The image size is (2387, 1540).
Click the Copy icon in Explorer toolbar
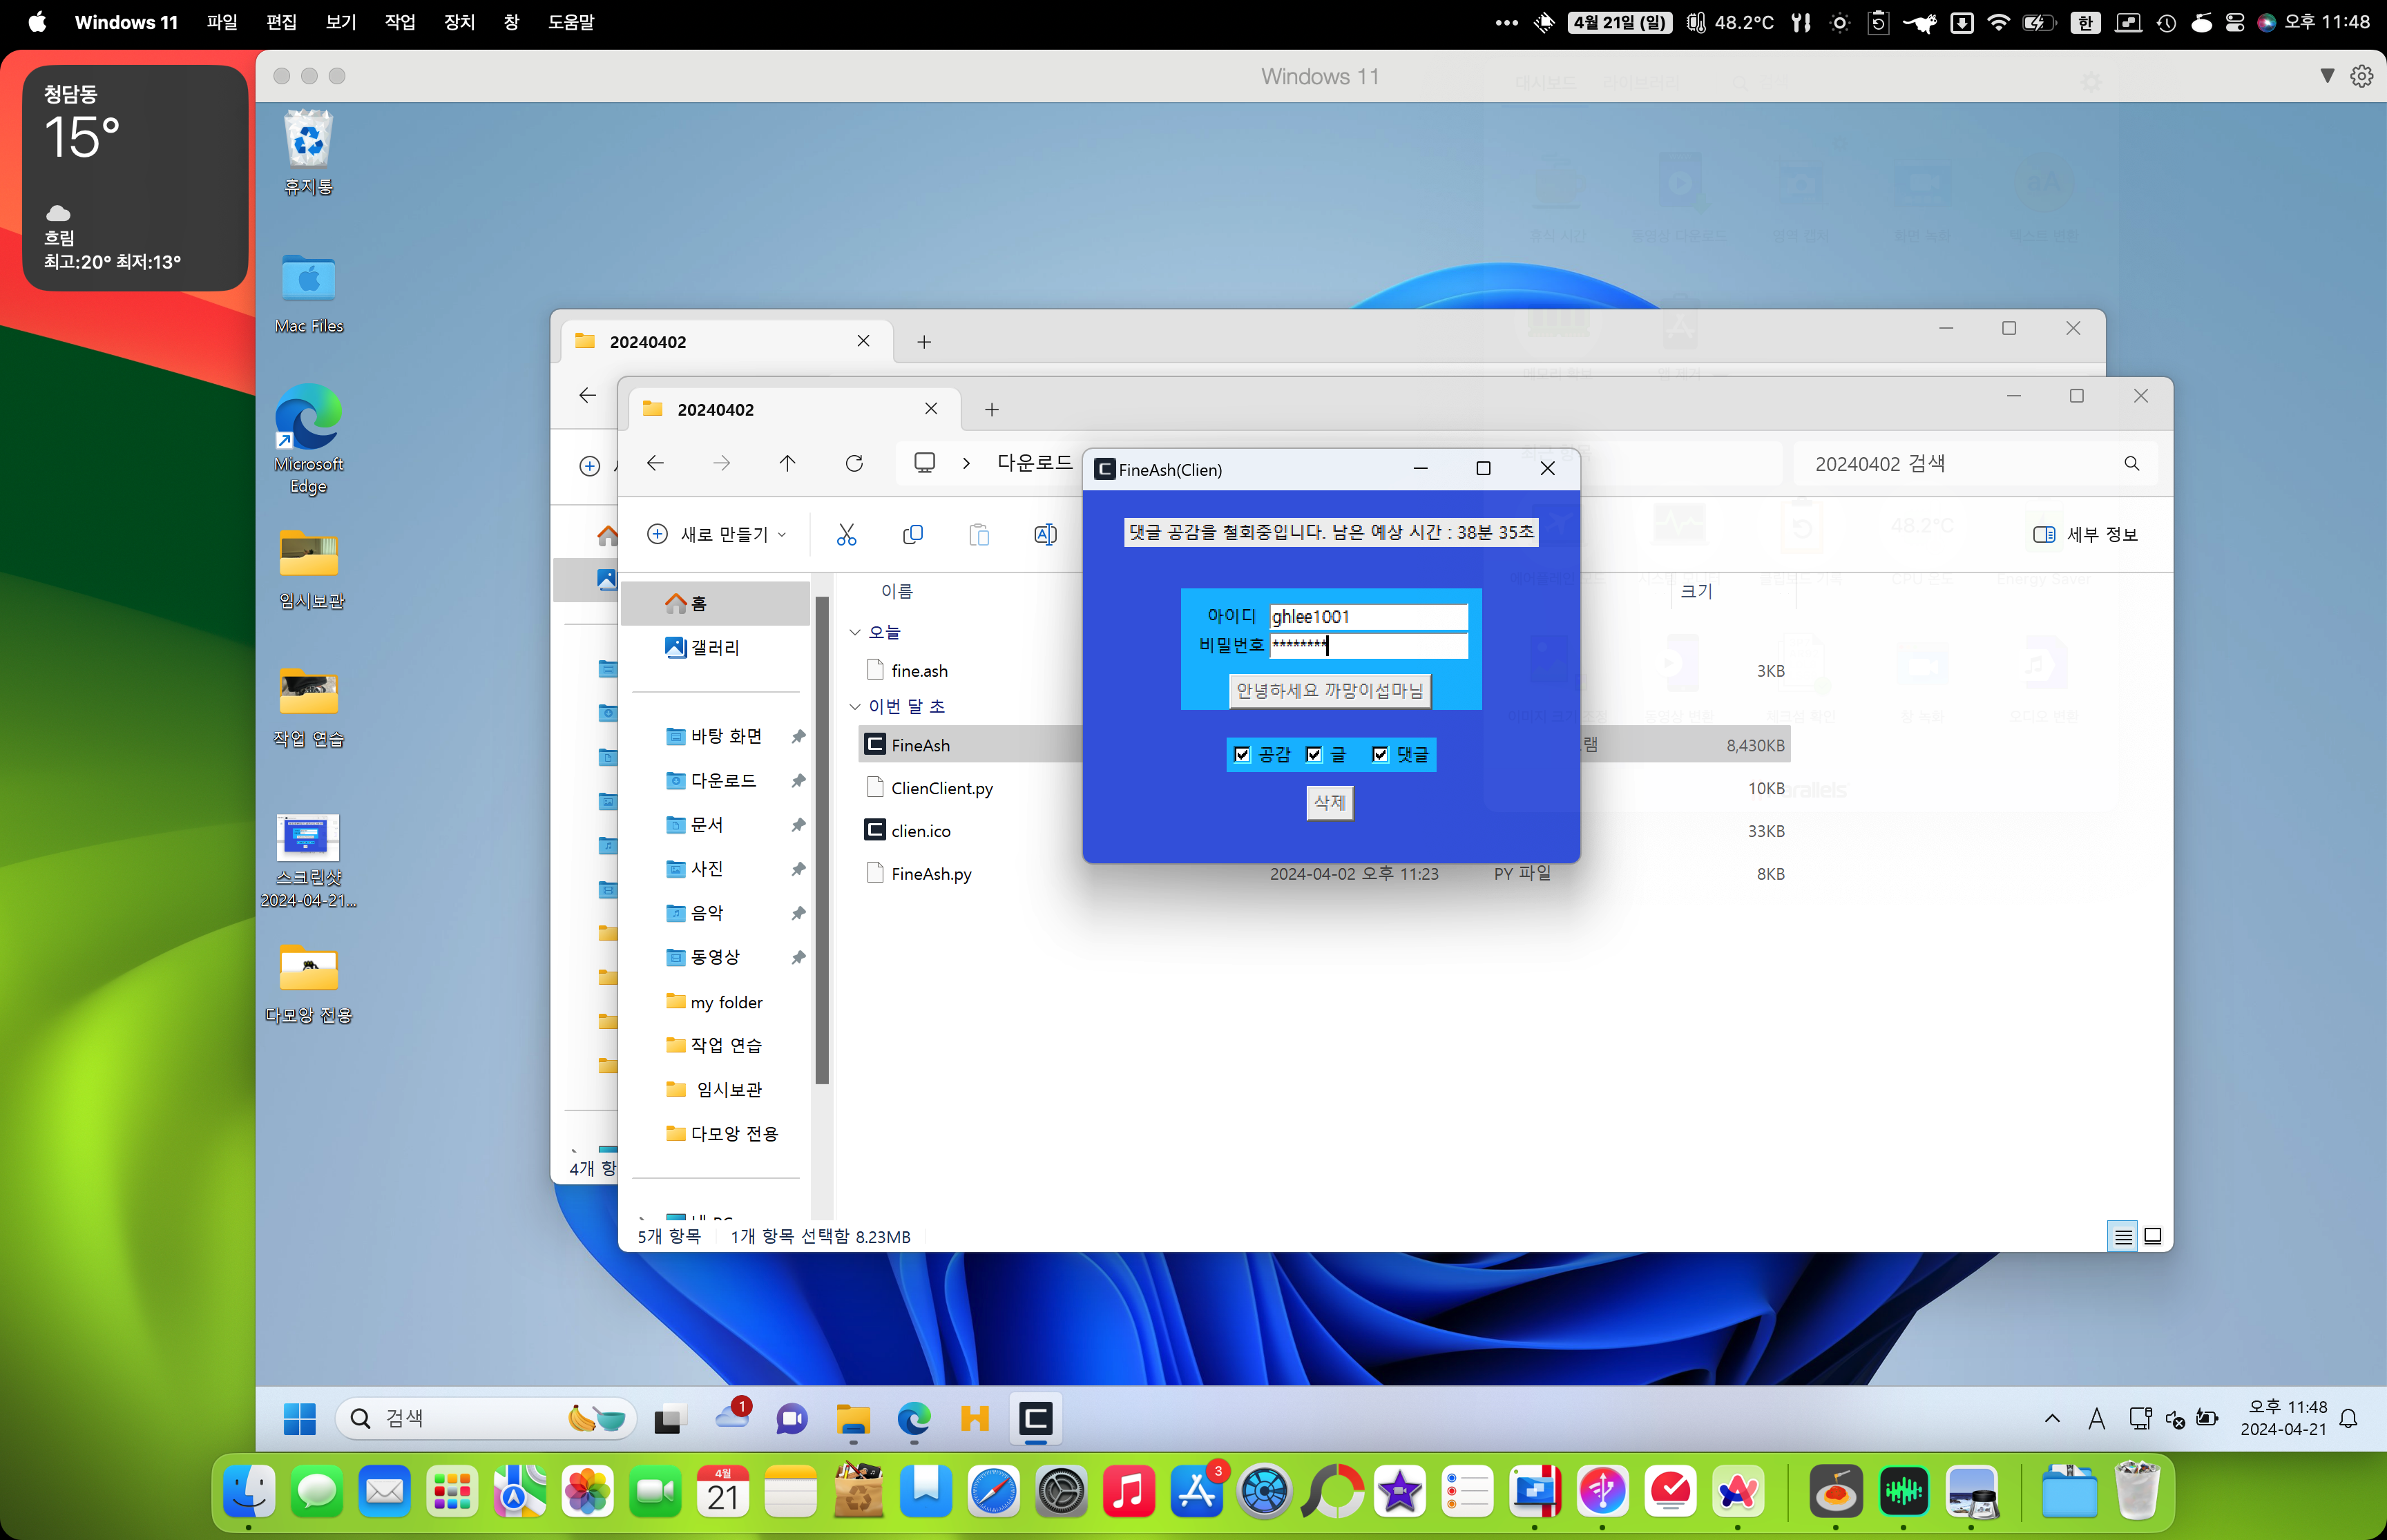point(912,535)
